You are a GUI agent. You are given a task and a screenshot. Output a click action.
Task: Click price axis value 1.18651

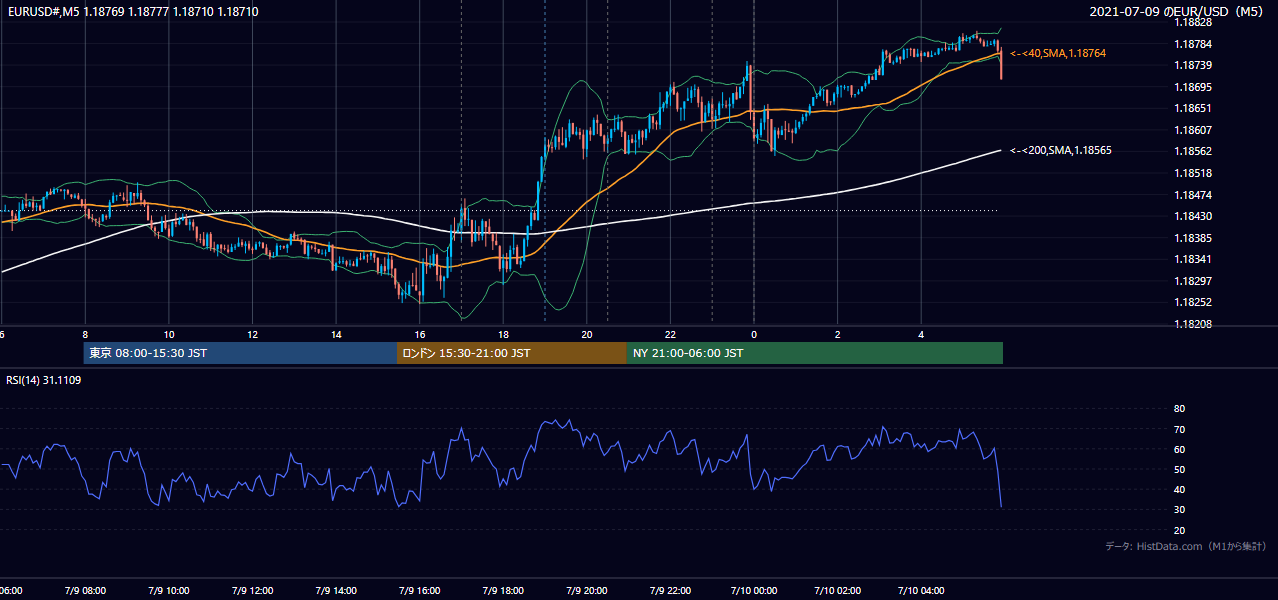pyautogui.click(x=1193, y=108)
